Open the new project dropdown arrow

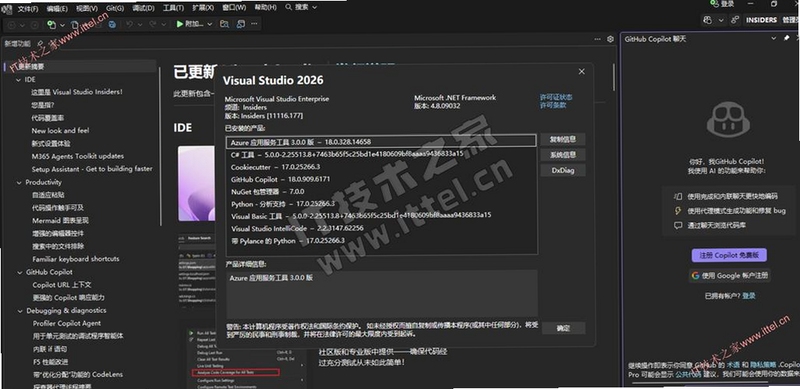tap(62, 25)
